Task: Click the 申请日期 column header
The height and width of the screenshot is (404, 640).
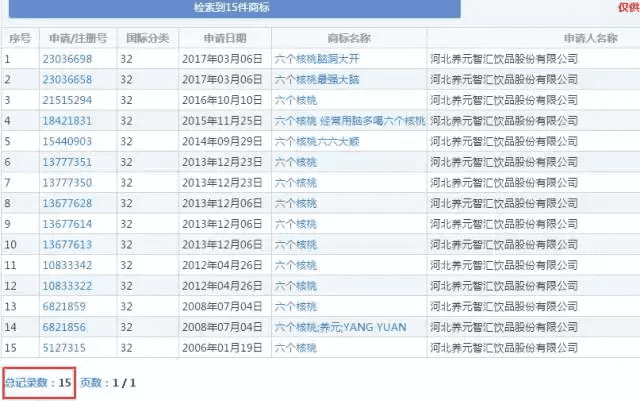Action: [x=225, y=38]
